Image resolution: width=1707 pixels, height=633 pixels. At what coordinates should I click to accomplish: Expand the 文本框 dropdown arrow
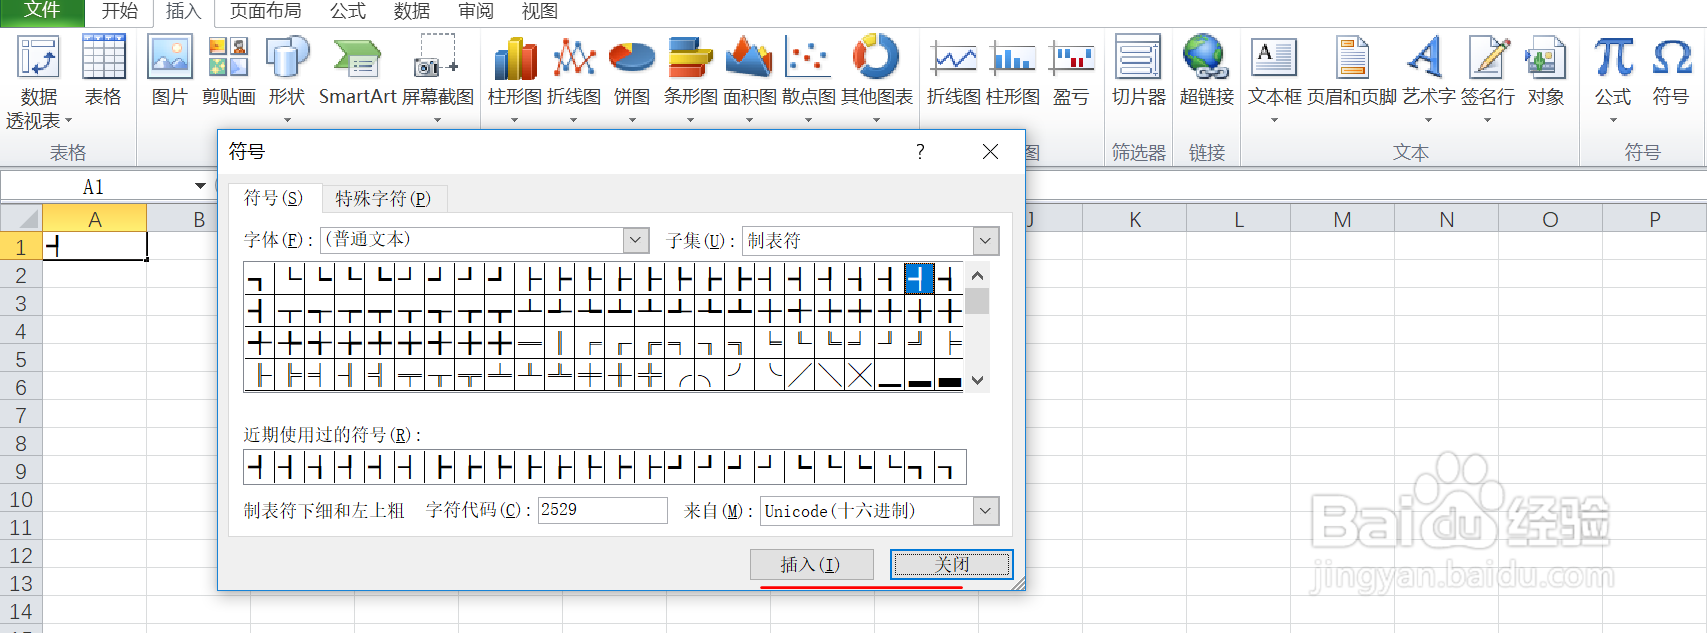point(1275,121)
